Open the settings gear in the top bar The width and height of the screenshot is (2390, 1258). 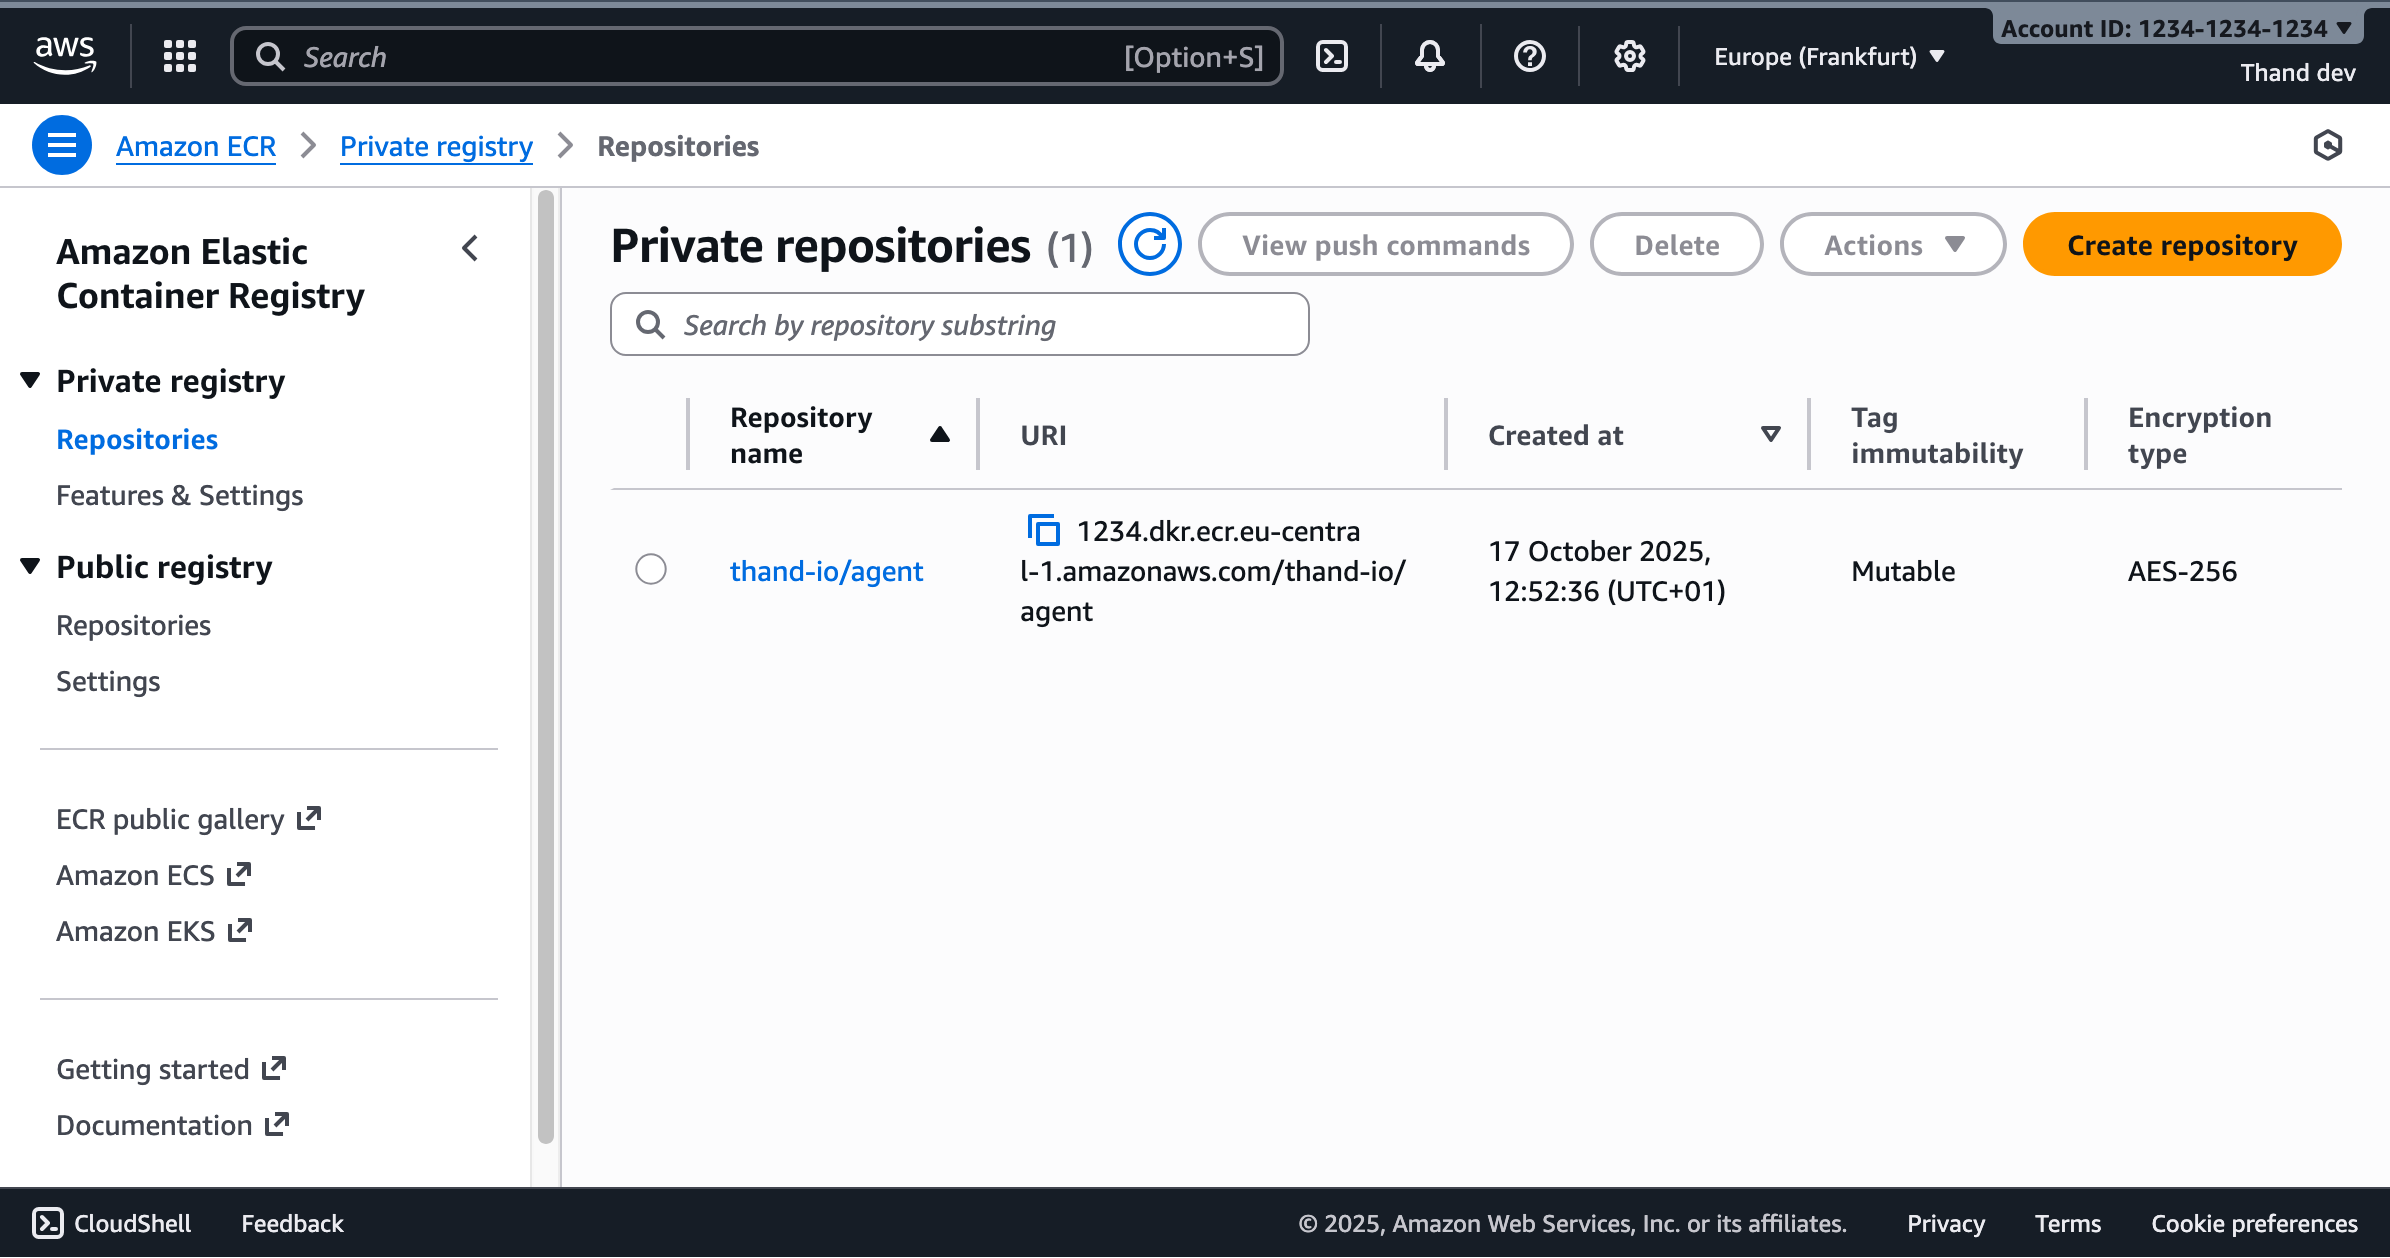pos(1629,56)
